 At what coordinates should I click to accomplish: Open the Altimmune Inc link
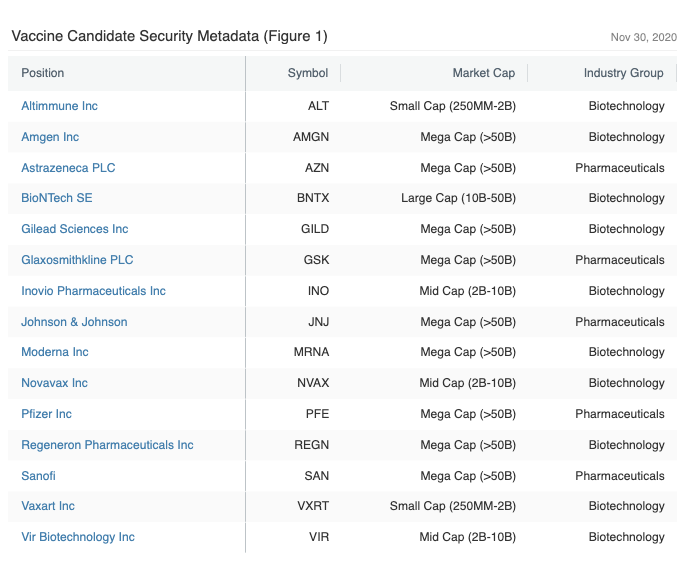(60, 106)
